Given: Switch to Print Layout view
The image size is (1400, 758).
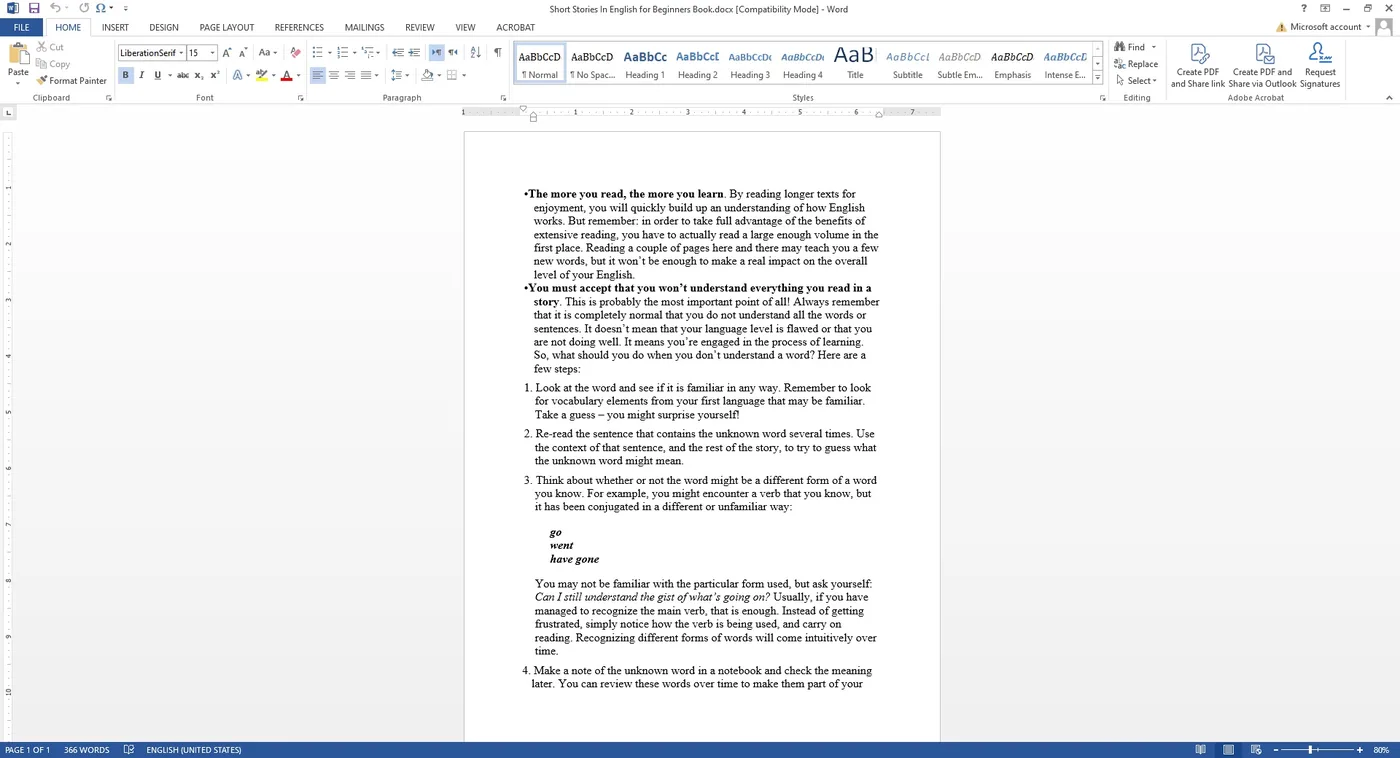Looking at the screenshot, I should (x=1228, y=750).
